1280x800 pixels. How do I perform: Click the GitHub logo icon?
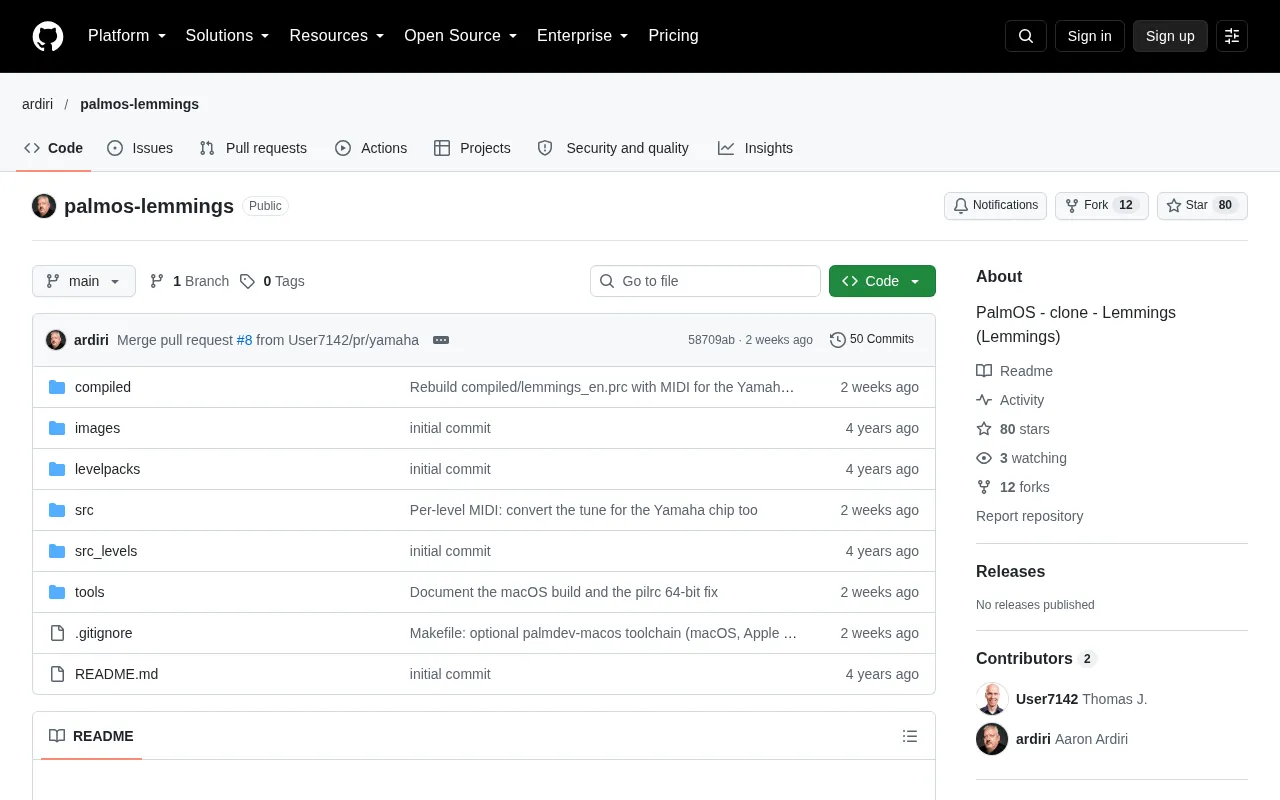pyautogui.click(x=48, y=36)
